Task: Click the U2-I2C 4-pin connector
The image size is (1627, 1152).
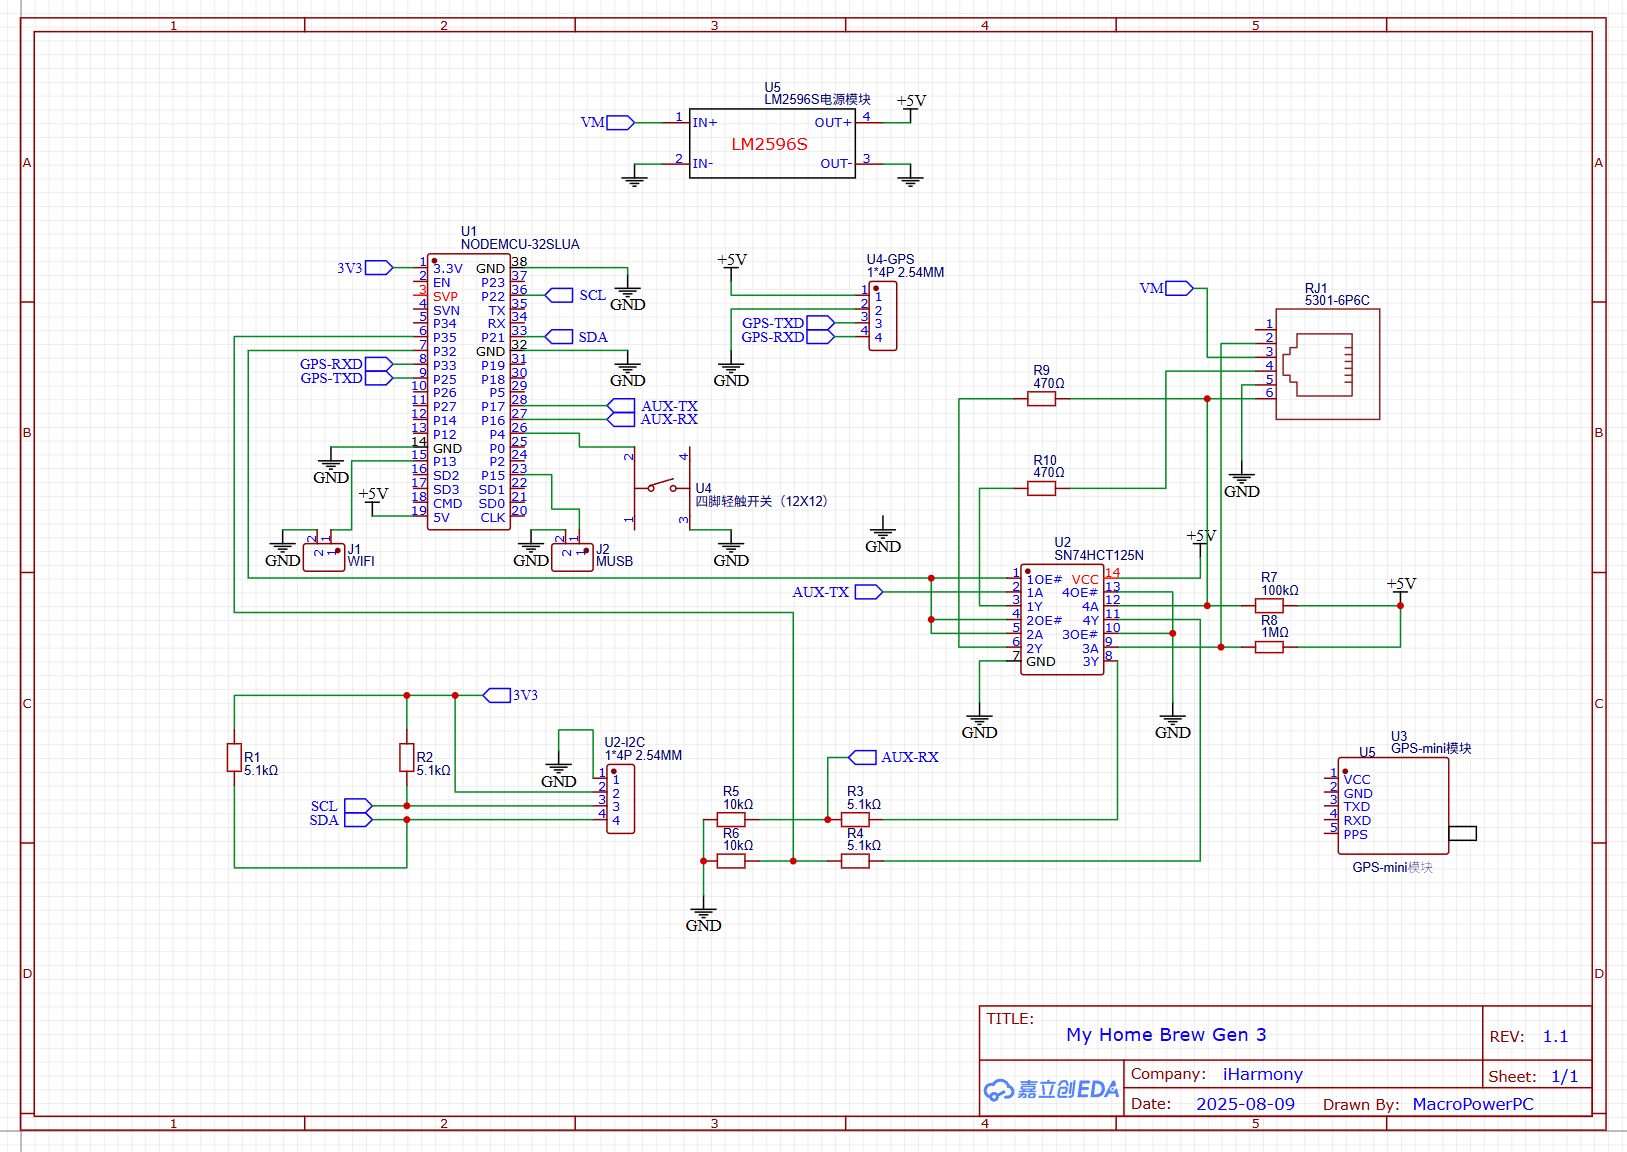Action: pos(620,799)
